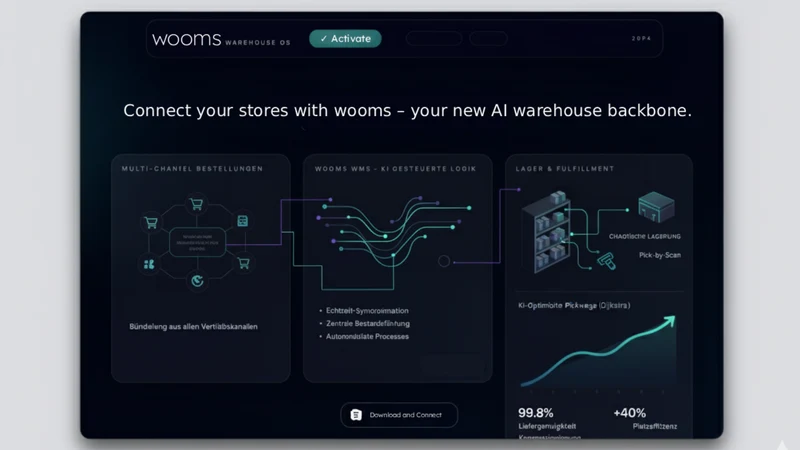Click the KI-Optimierte Pickwege chart title
This screenshot has width=800, height=450.
pyautogui.click(x=574, y=306)
